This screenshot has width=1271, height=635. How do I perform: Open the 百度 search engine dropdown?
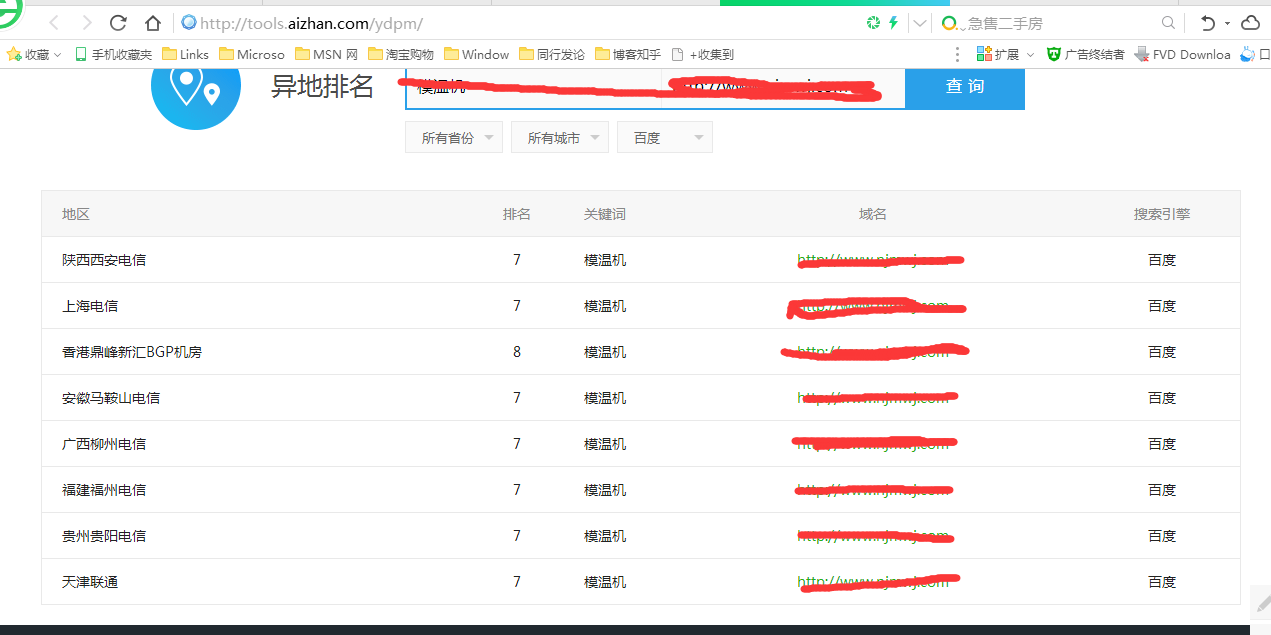(x=665, y=138)
